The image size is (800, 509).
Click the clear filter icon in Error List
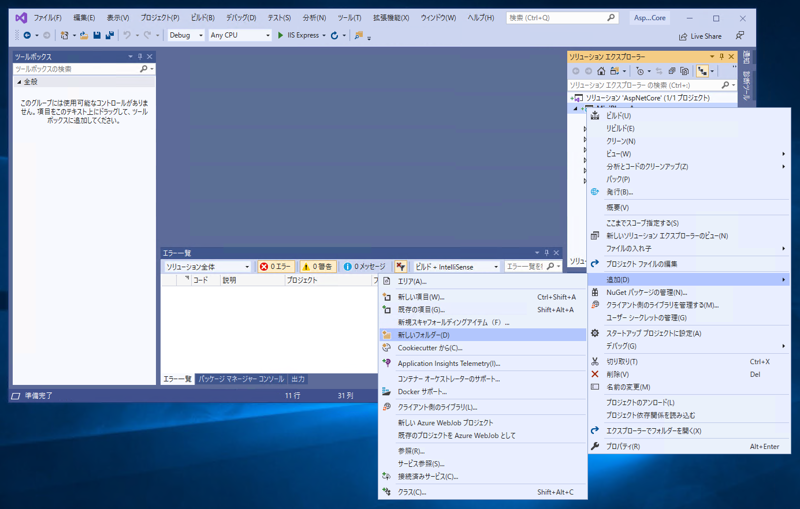pyautogui.click(x=401, y=267)
